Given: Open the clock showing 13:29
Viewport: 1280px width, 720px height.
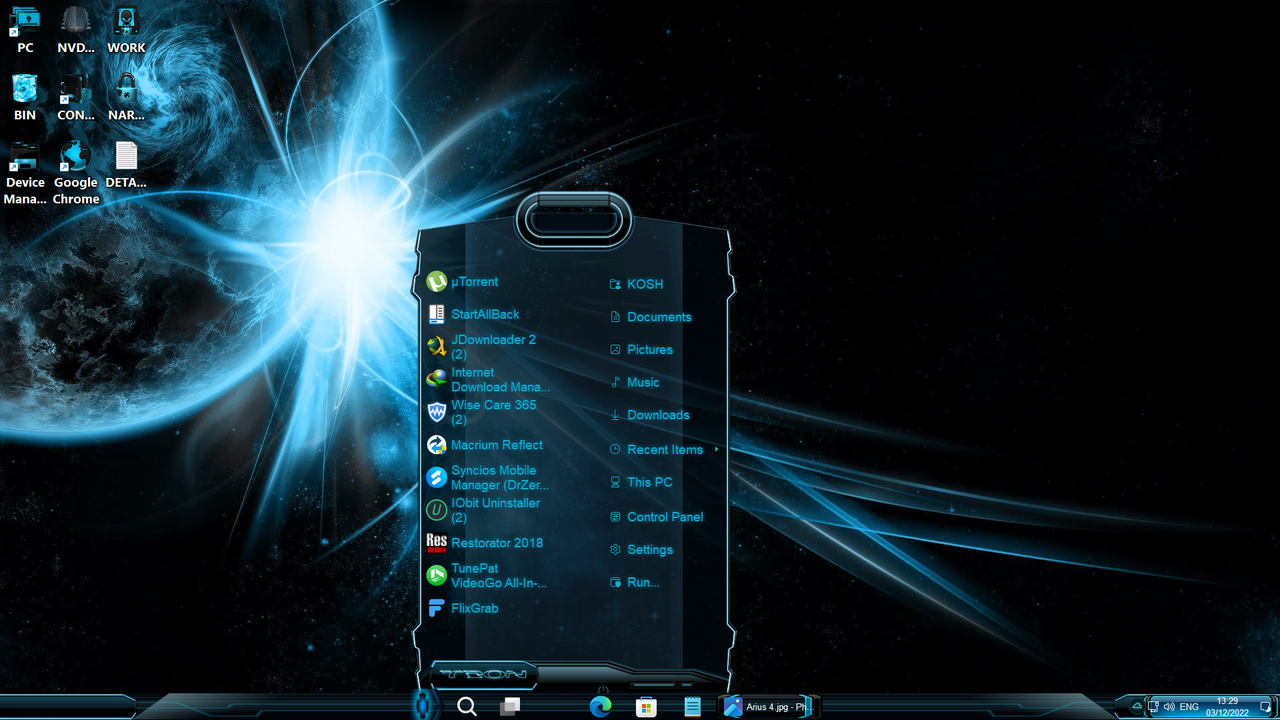Looking at the screenshot, I should click(x=1227, y=707).
